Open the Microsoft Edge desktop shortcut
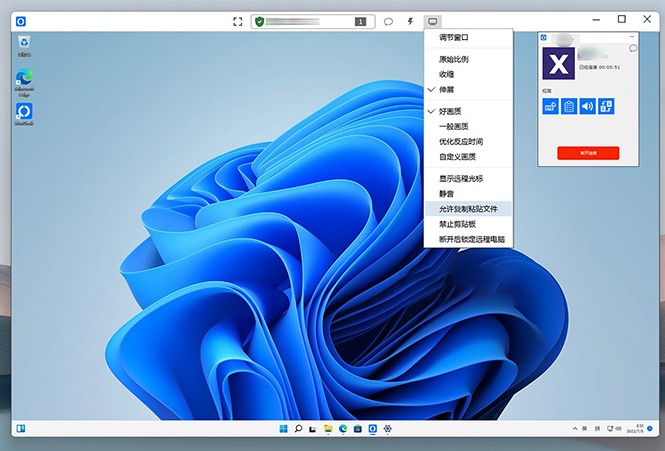This screenshot has width=665, height=451. (x=24, y=82)
